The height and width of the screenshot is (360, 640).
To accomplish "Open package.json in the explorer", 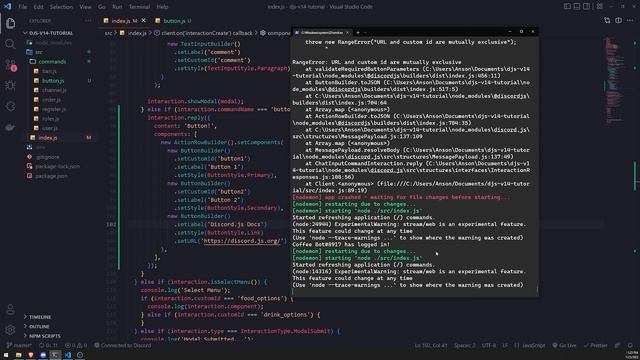I will [51, 176].
